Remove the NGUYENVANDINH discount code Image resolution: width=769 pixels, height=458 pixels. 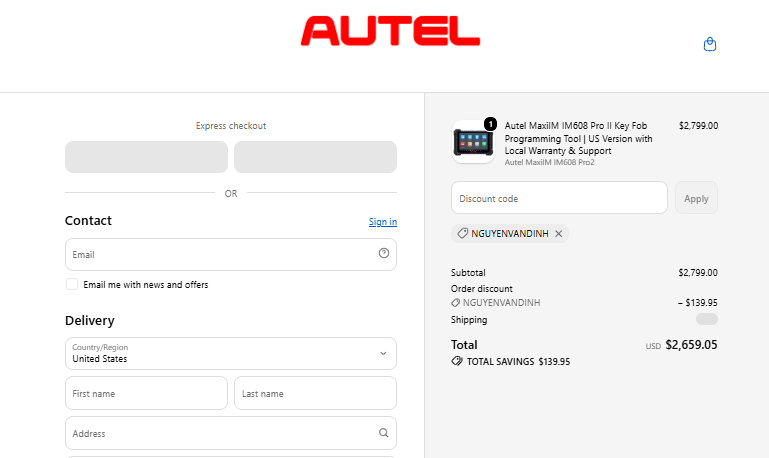point(559,234)
